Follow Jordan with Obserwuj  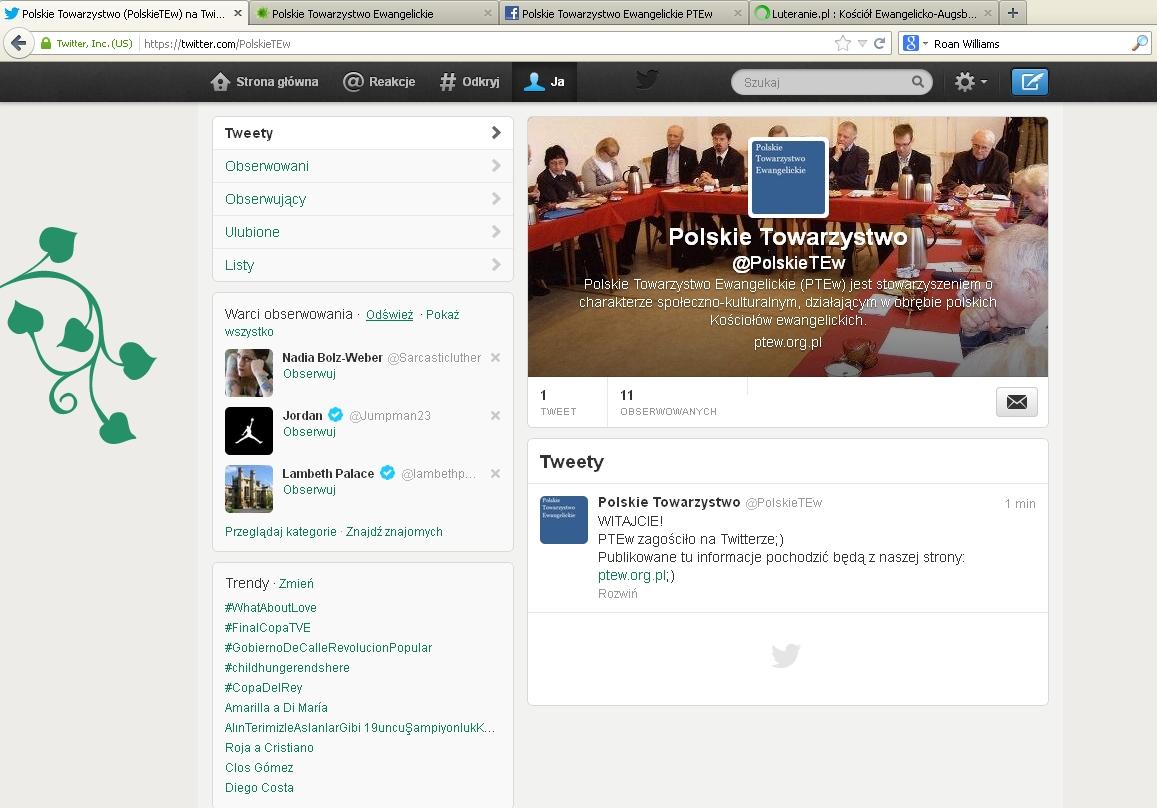[x=309, y=432]
